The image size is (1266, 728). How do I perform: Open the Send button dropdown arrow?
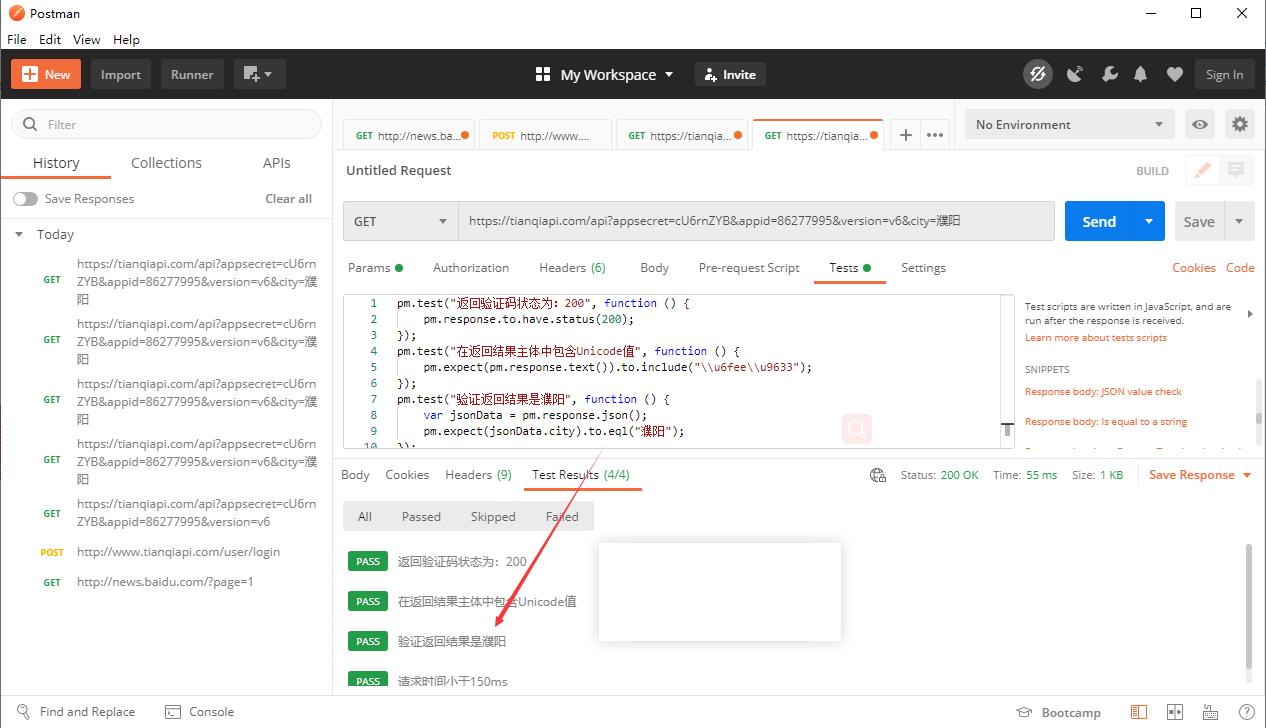[x=1149, y=221]
